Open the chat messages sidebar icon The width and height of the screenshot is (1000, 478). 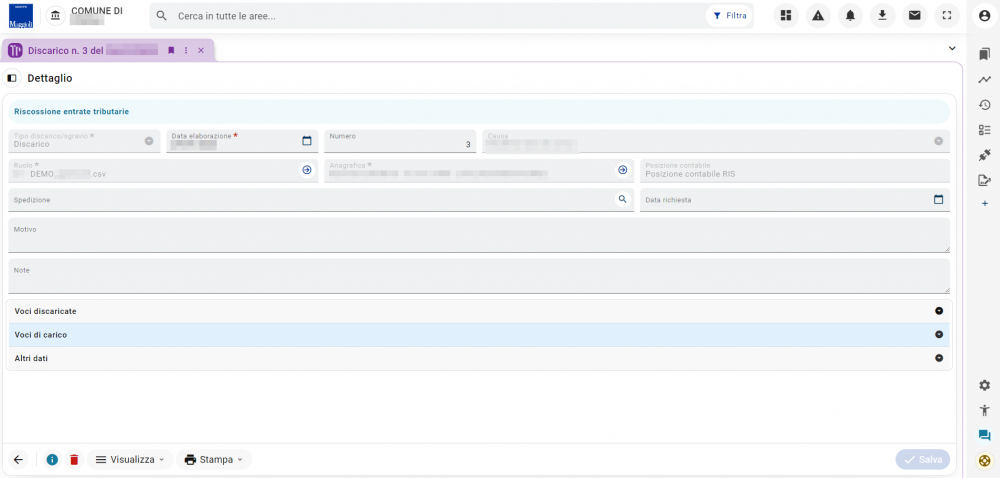(985, 435)
